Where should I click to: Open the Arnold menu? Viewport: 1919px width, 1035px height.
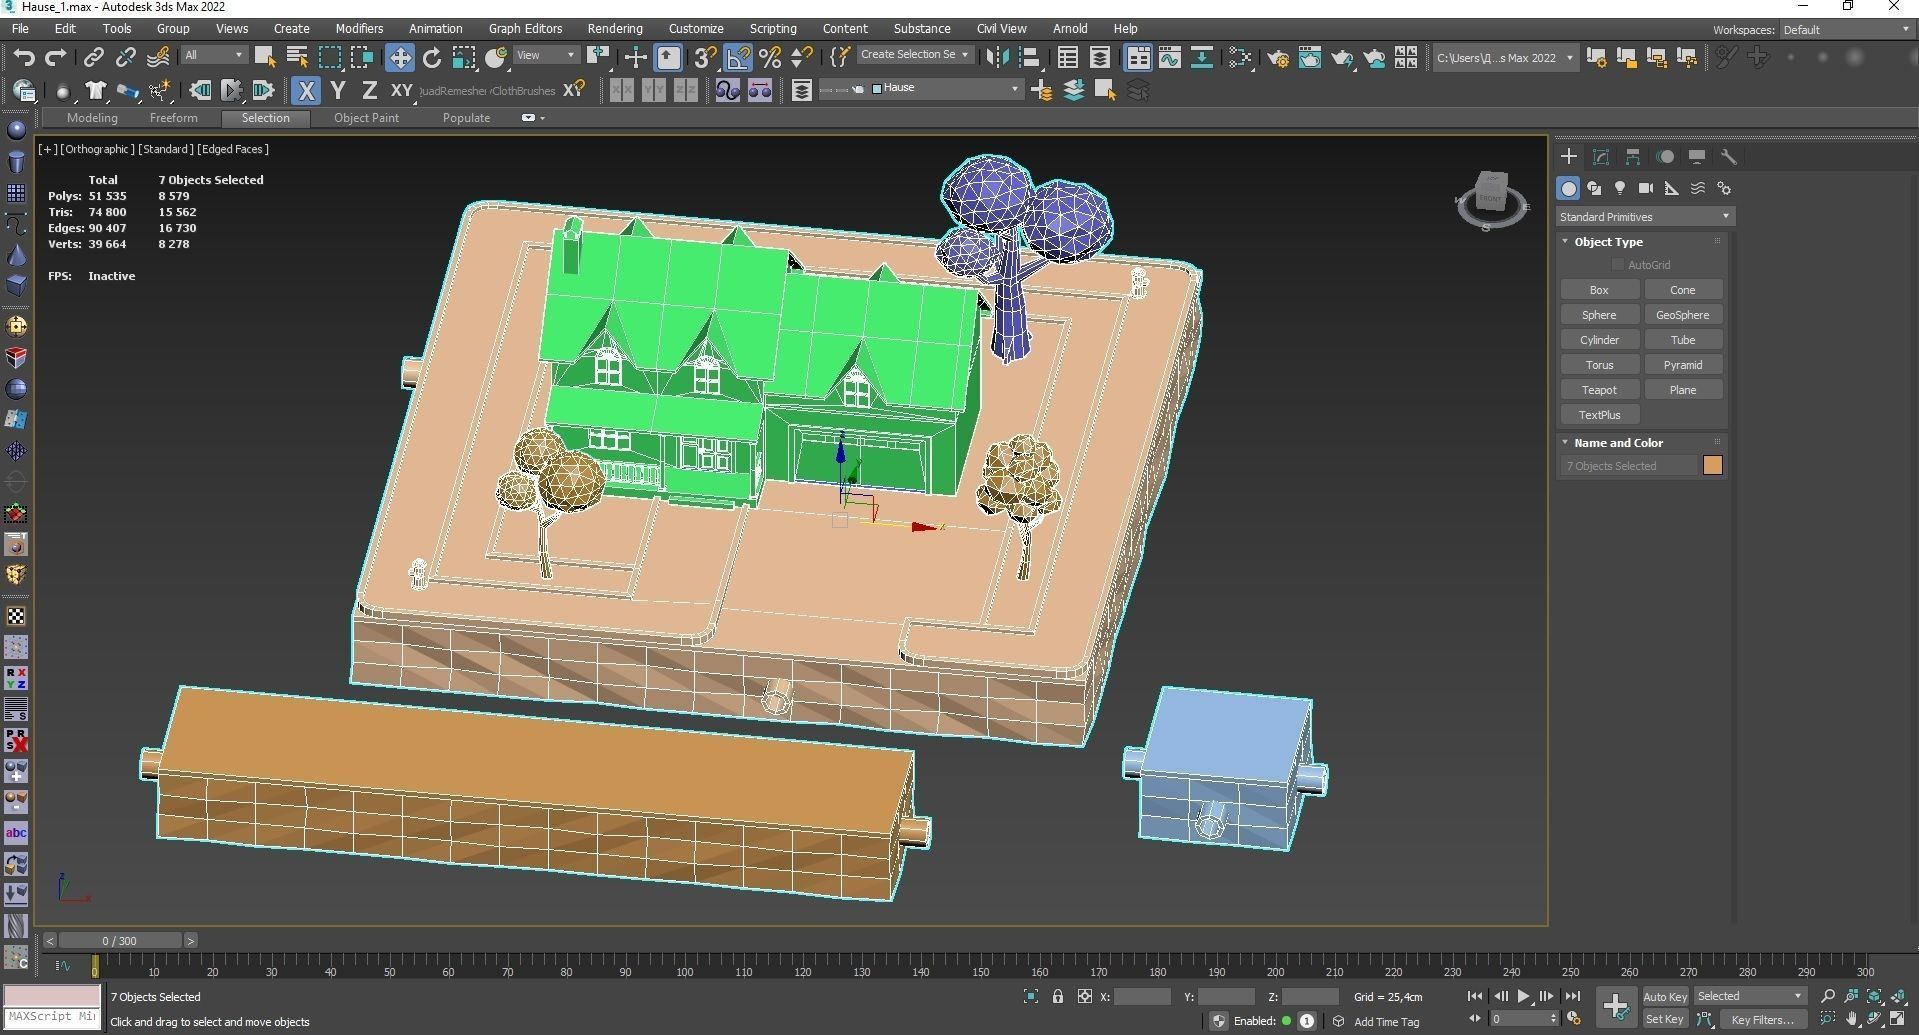coord(1069,29)
